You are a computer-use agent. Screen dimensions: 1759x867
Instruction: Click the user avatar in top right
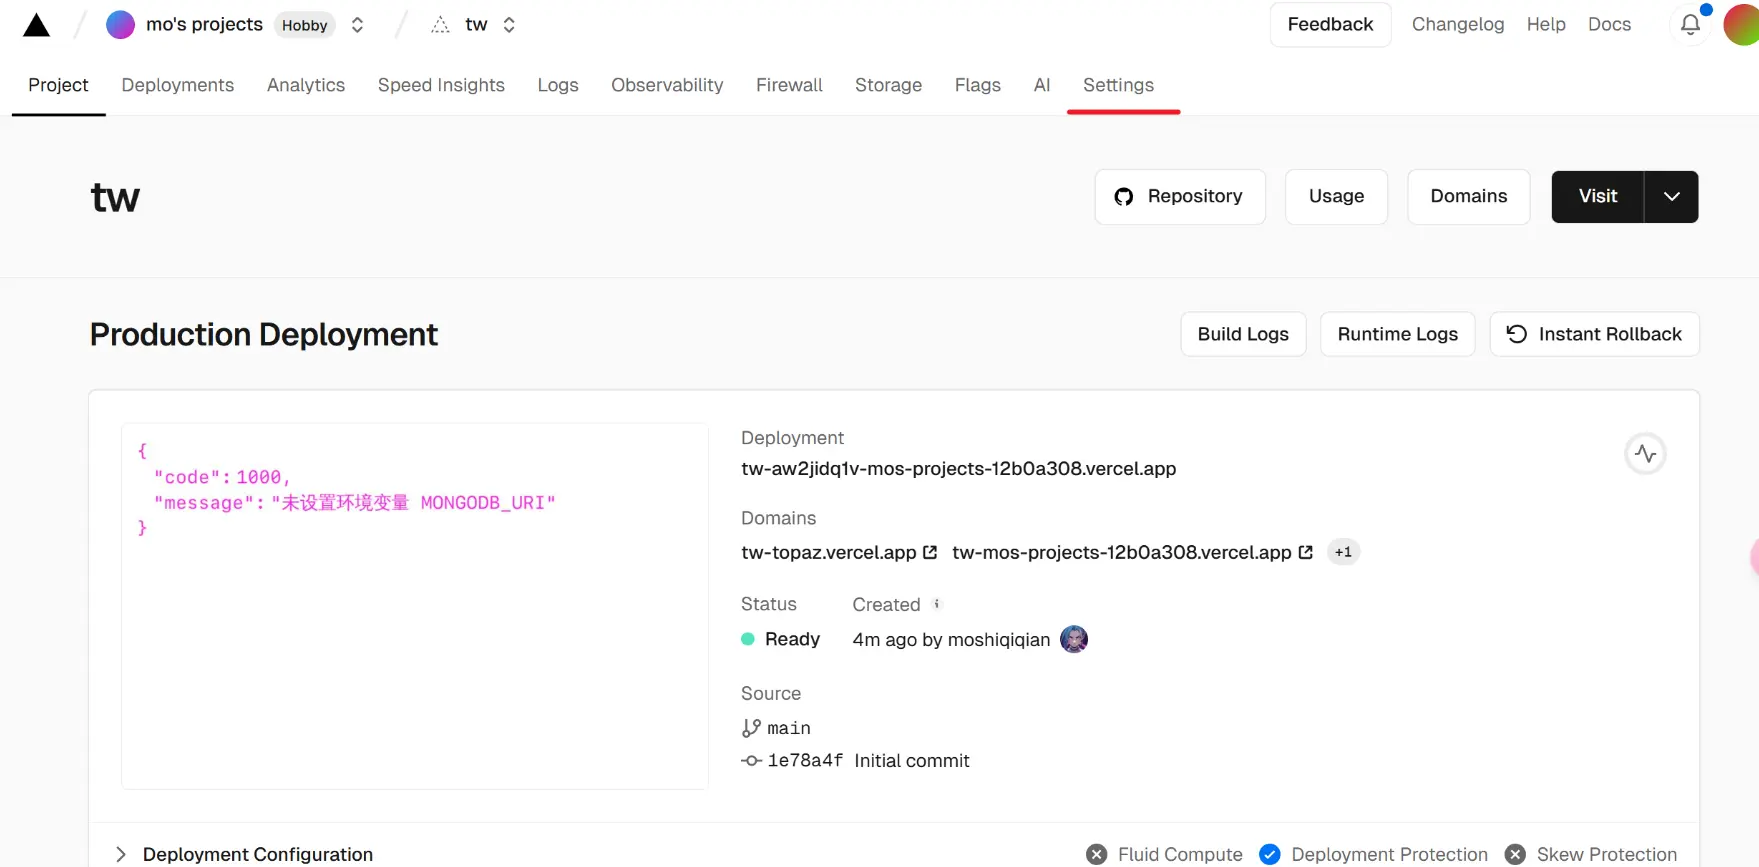pos(1742,25)
